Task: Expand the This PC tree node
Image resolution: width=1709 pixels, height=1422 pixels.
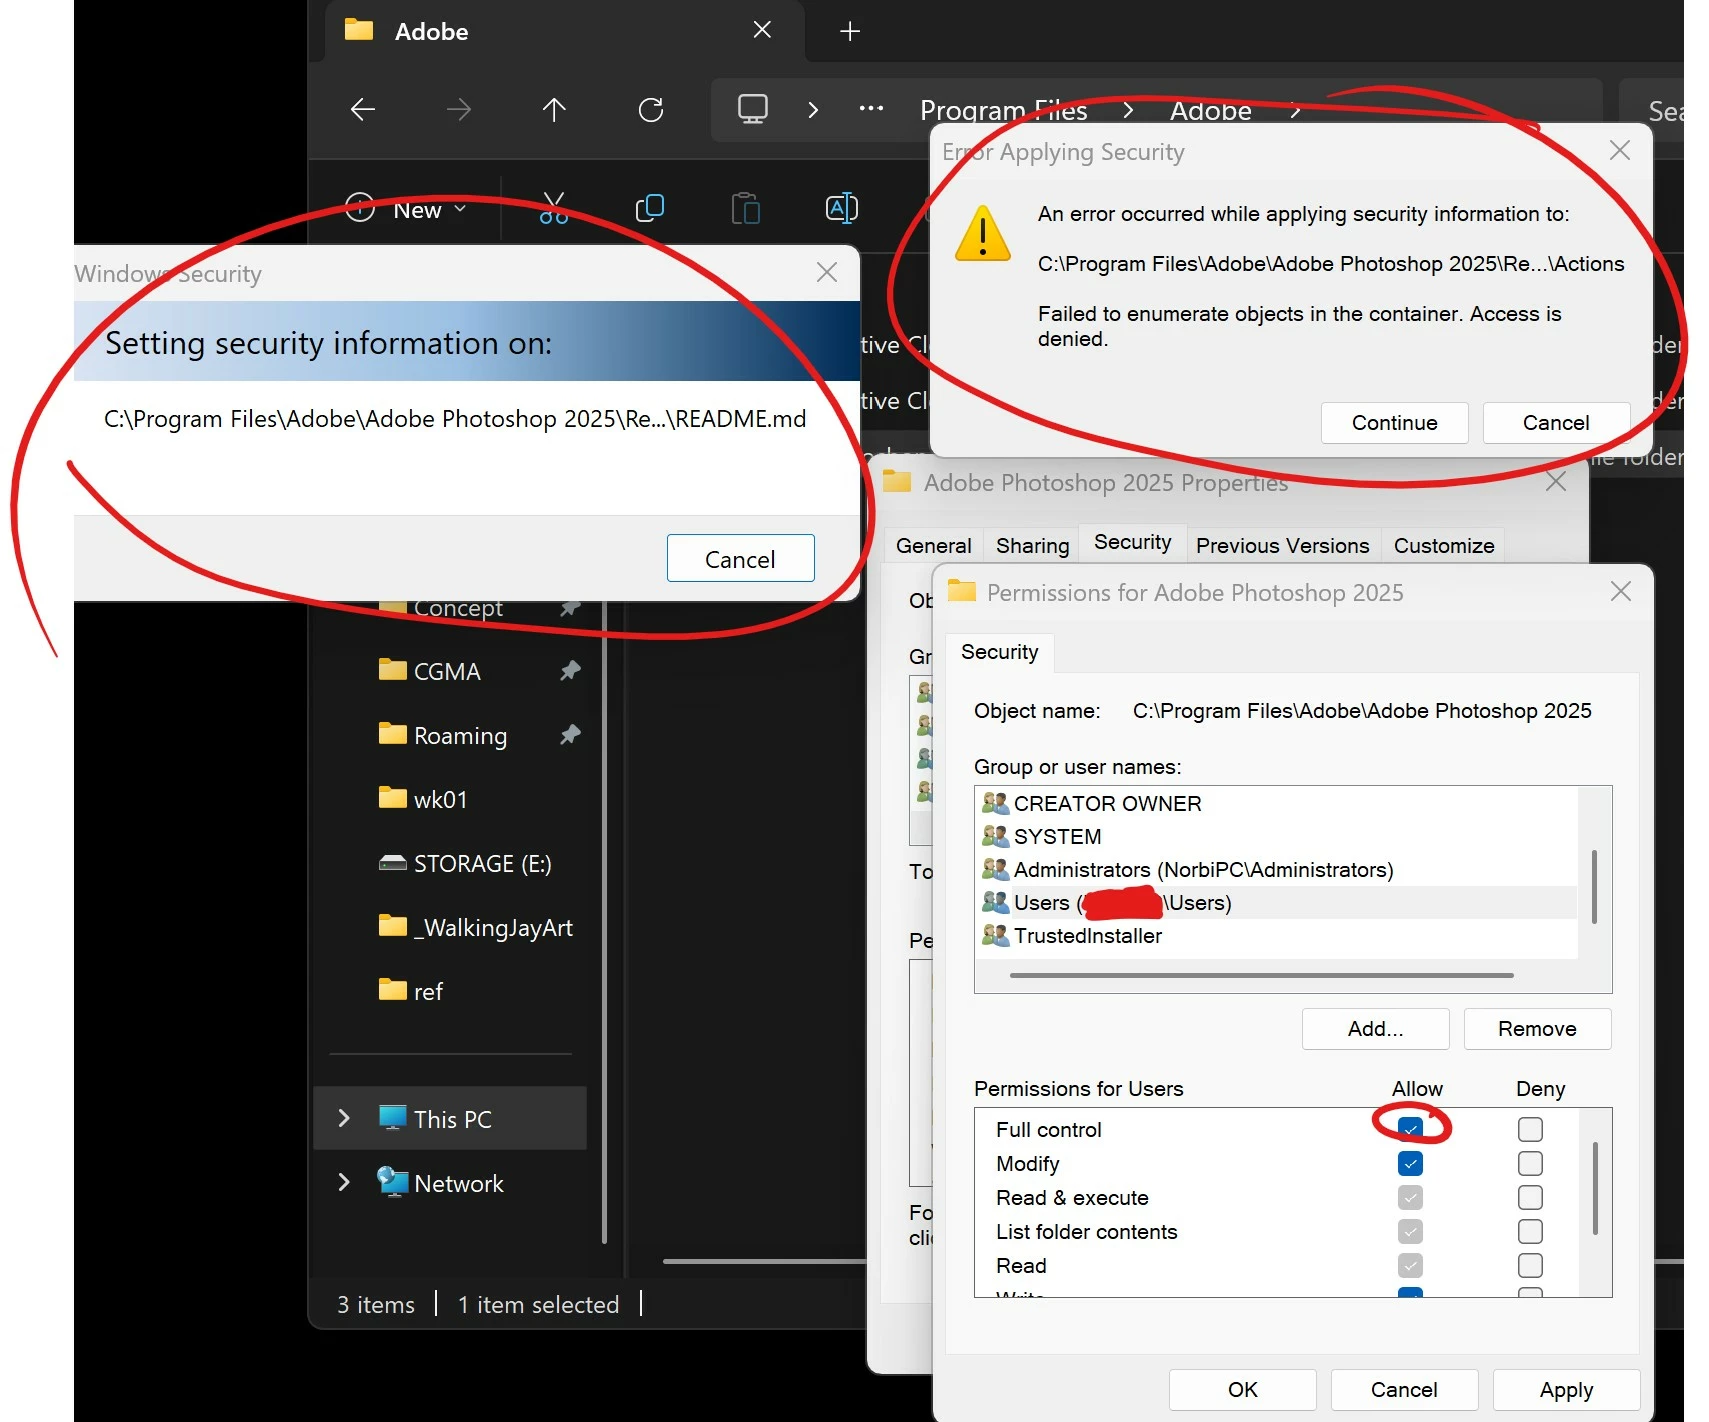Action: pos(344,1118)
